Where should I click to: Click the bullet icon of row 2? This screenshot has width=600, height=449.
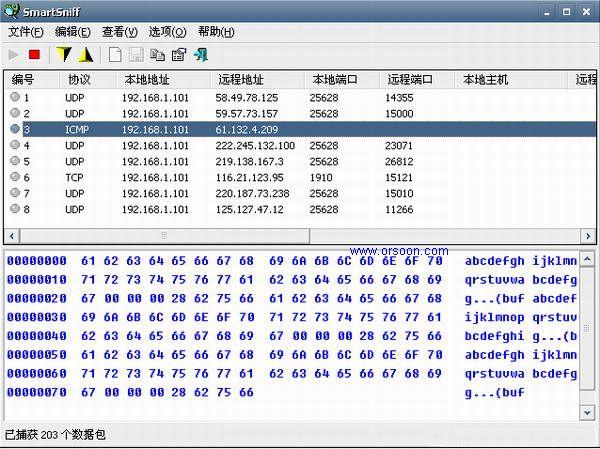coord(15,113)
